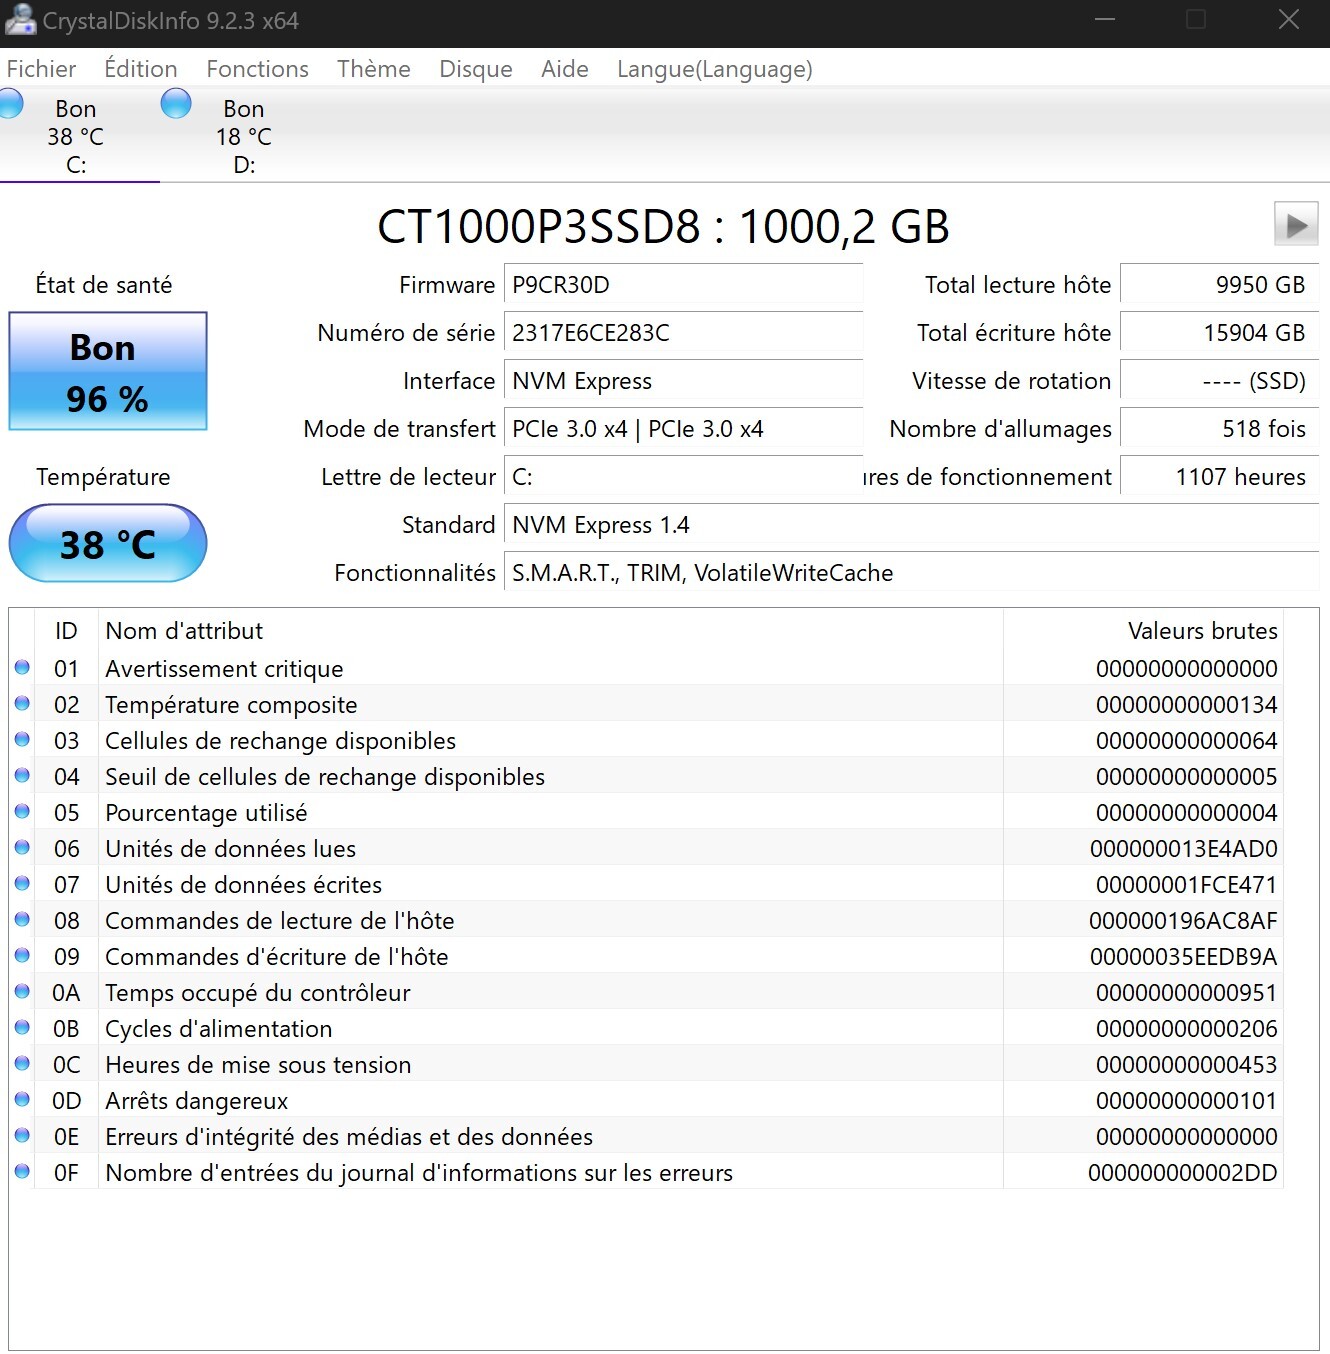Image resolution: width=1330 pixels, height=1354 pixels.
Task: Click status dot for Seuil de cellules row
Action: point(22,775)
